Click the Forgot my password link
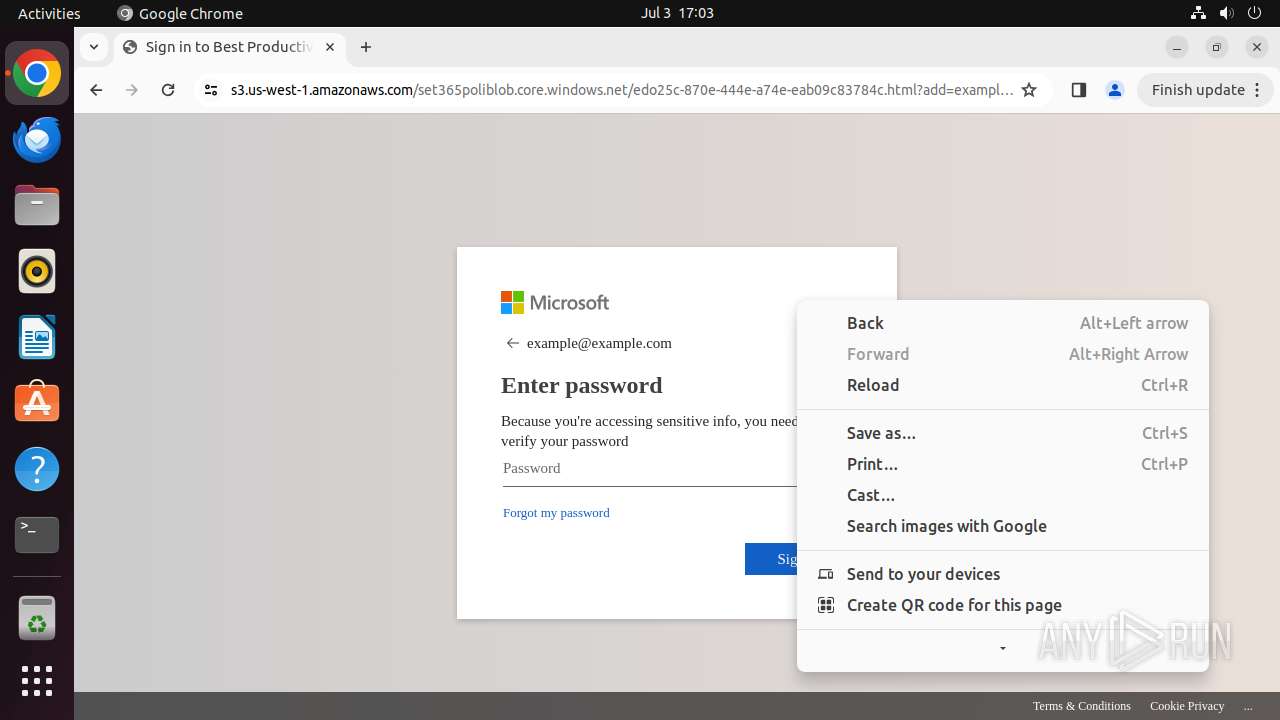Screen dimensions: 1280x720 pos(556,513)
